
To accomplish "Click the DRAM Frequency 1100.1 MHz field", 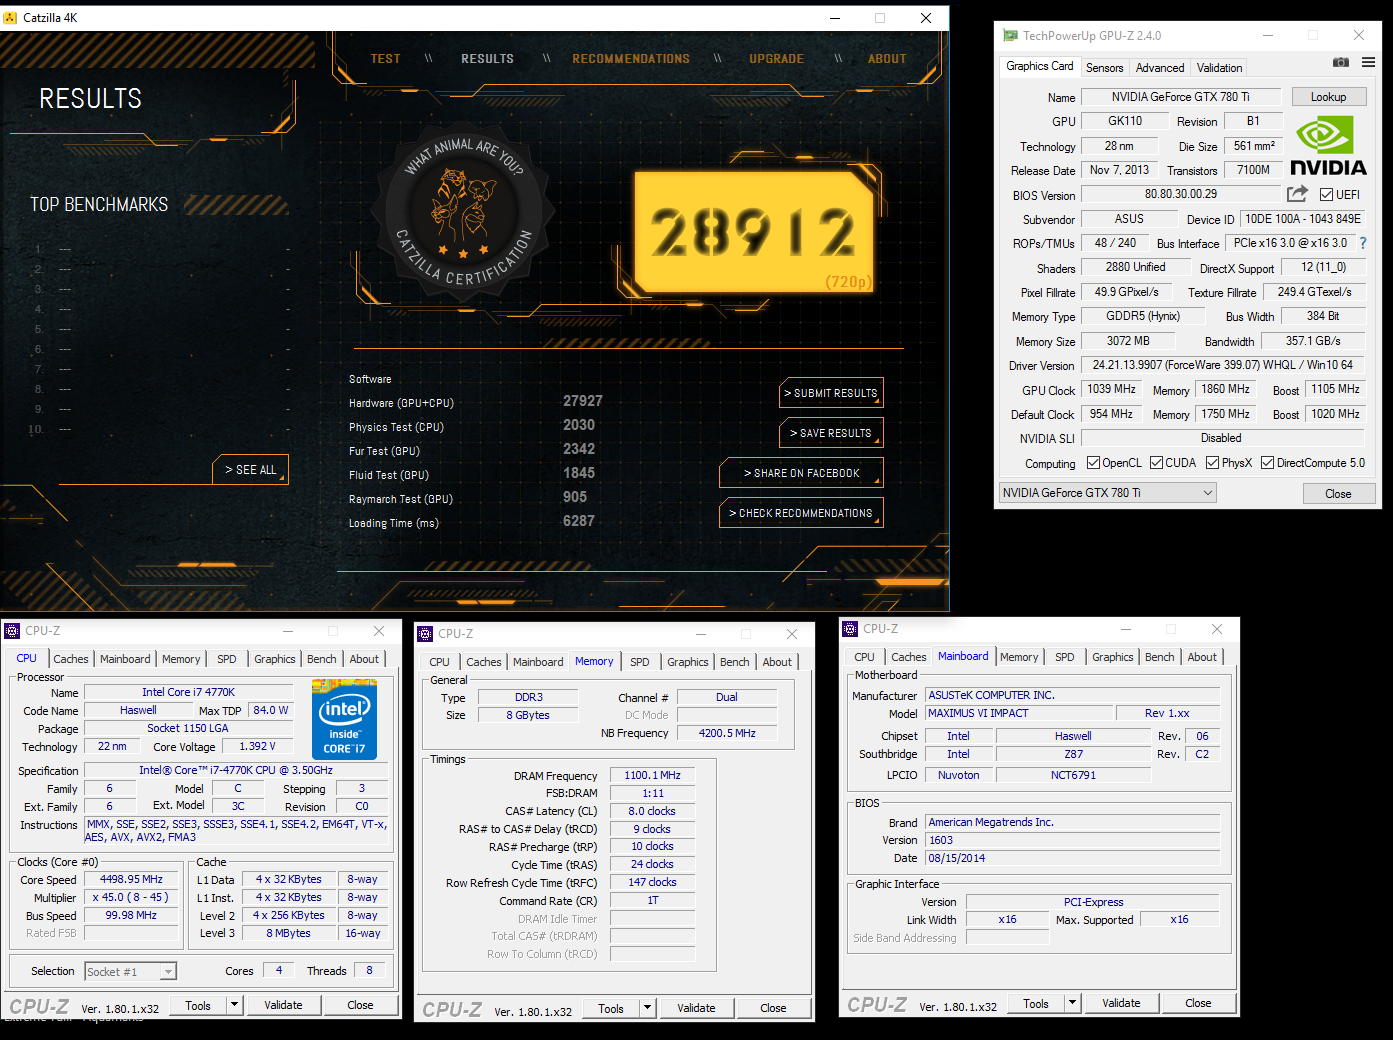I will pos(652,775).
